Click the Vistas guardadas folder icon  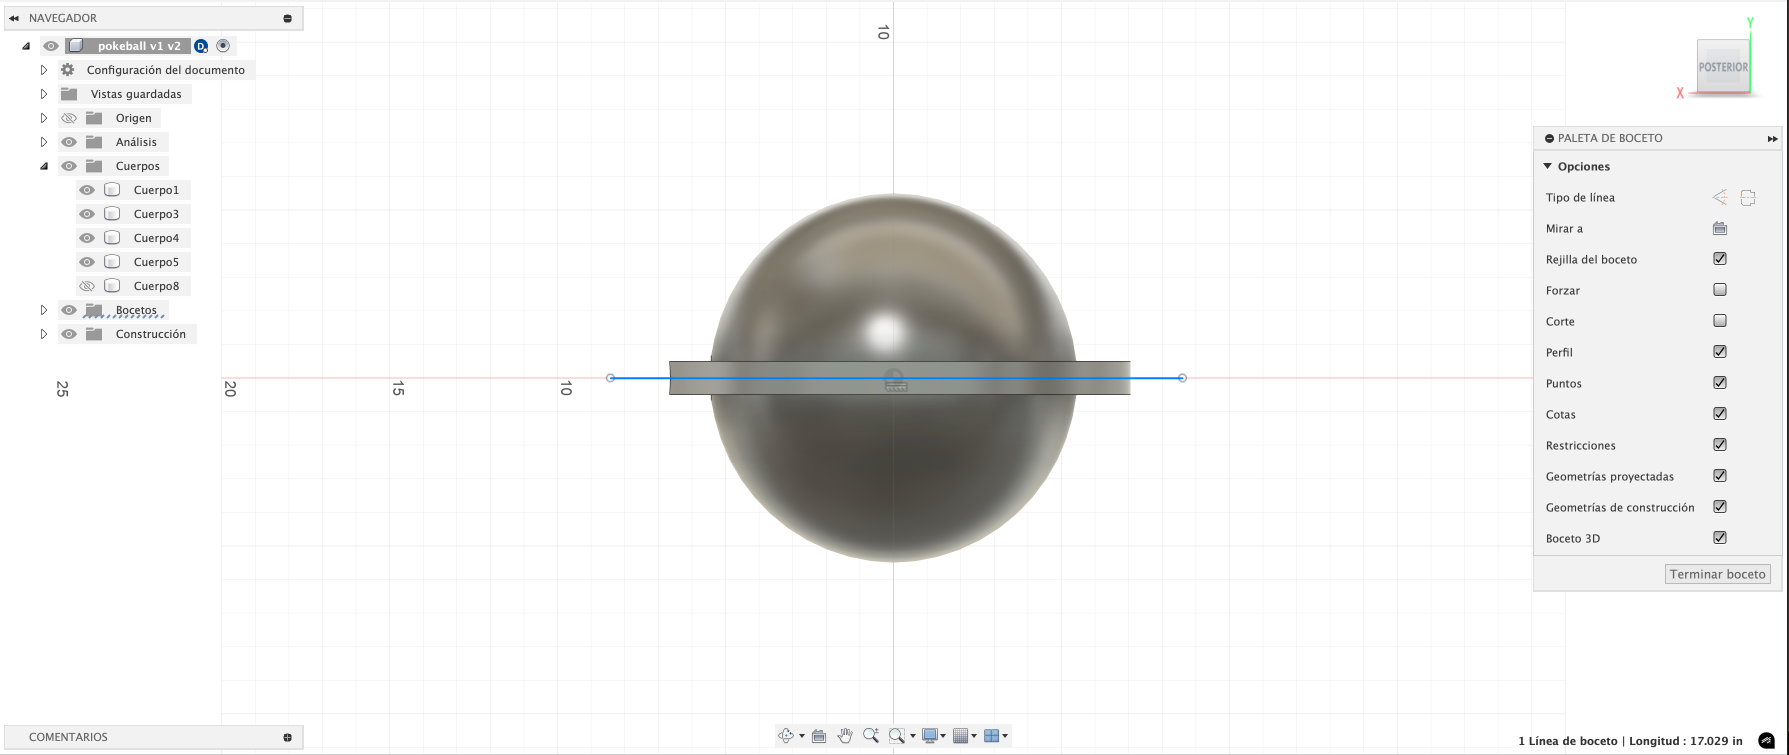(69, 94)
